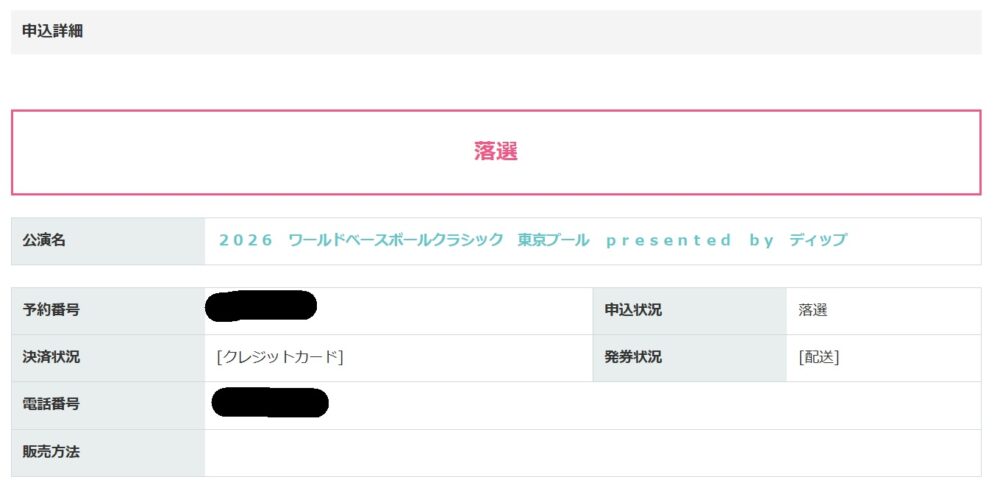This screenshot has height=496, width=1000.
Task: Click "presented by" in the event title
Action: point(690,240)
